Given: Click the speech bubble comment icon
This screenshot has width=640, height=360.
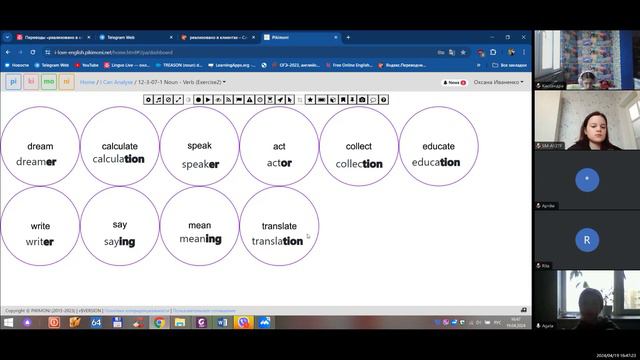Looking at the screenshot, I should click(x=373, y=100).
